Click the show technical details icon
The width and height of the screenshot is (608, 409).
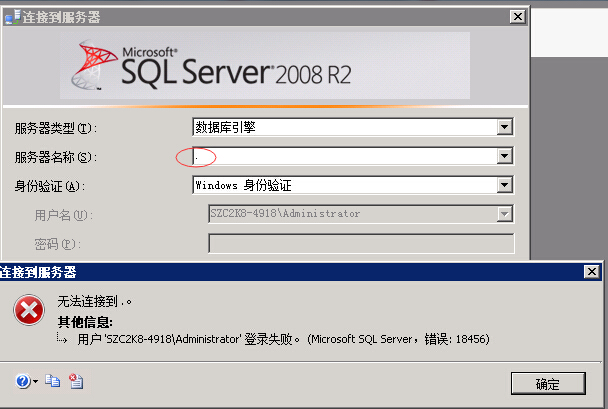point(76,380)
